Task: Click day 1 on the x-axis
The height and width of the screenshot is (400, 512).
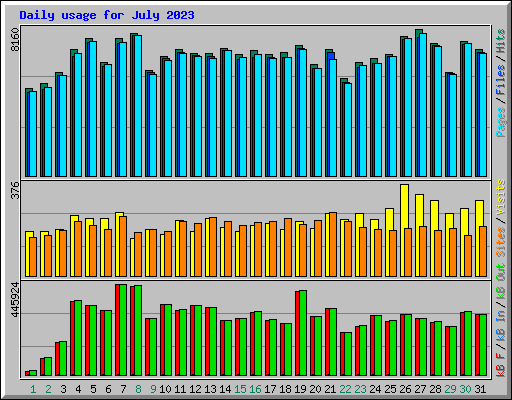Action: [33, 389]
